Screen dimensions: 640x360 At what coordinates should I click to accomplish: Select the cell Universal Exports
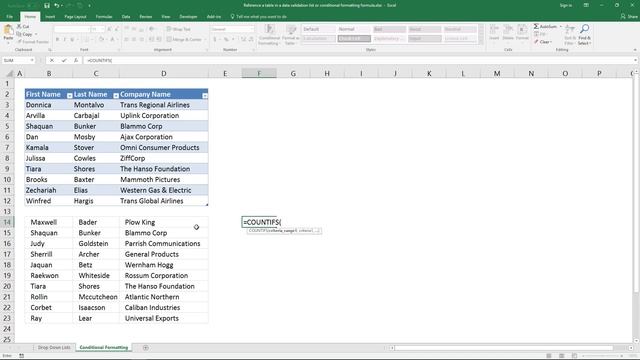click(x=164, y=318)
